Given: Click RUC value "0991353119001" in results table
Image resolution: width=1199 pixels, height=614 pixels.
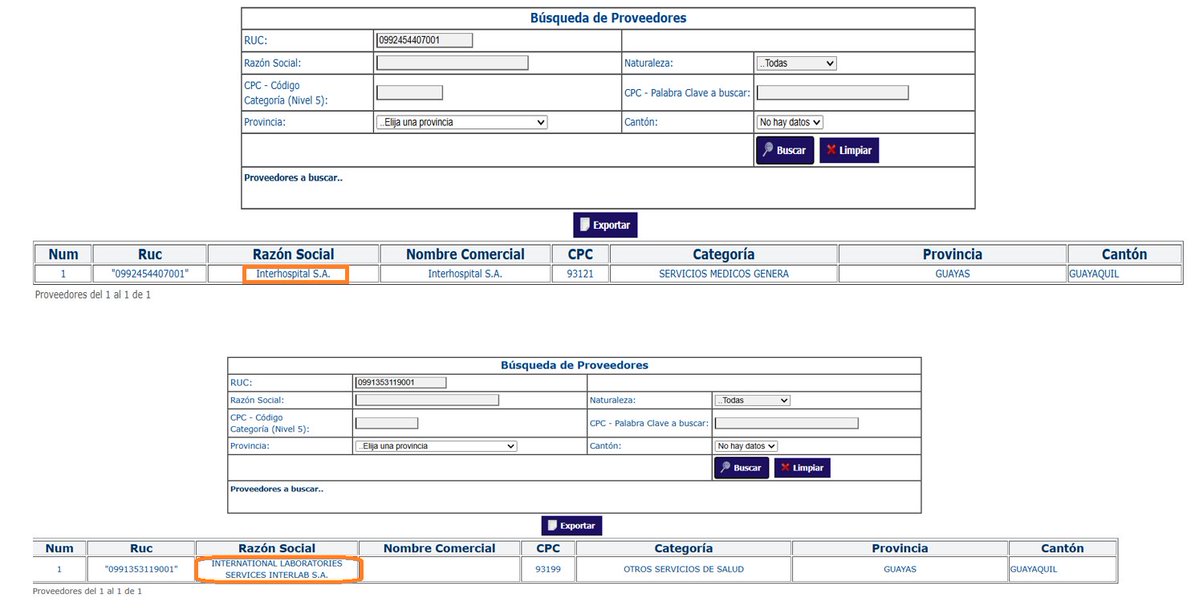Looking at the screenshot, I should (141, 569).
